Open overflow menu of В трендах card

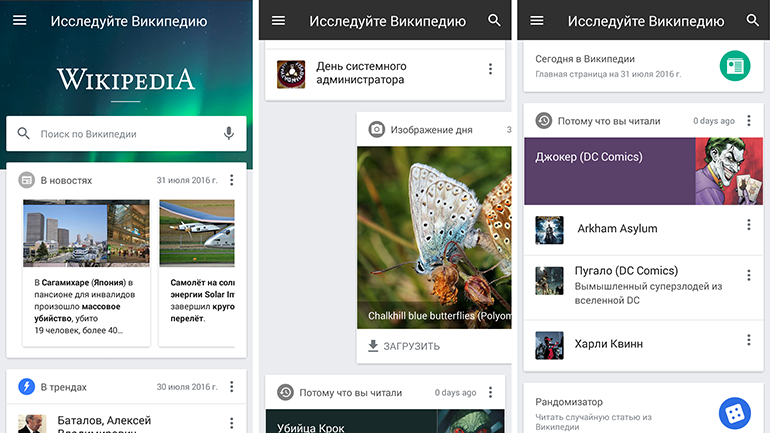tap(231, 387)
